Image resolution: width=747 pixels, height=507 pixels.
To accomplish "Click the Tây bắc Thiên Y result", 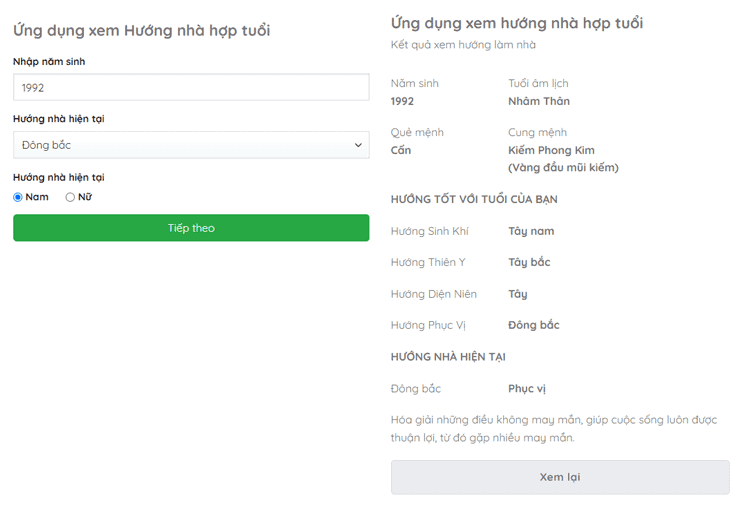I will click(529, 262).
